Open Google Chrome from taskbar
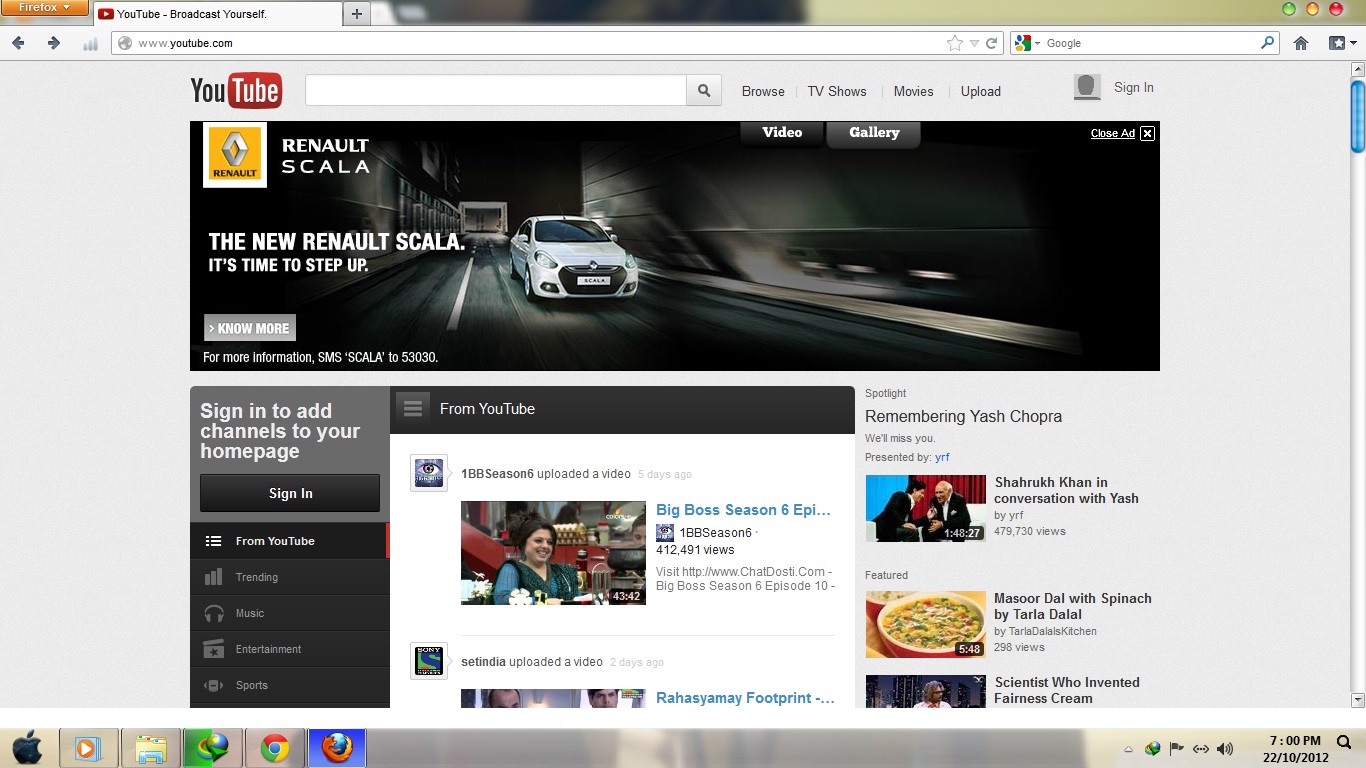1366x768 pixels. coord(275,748)
